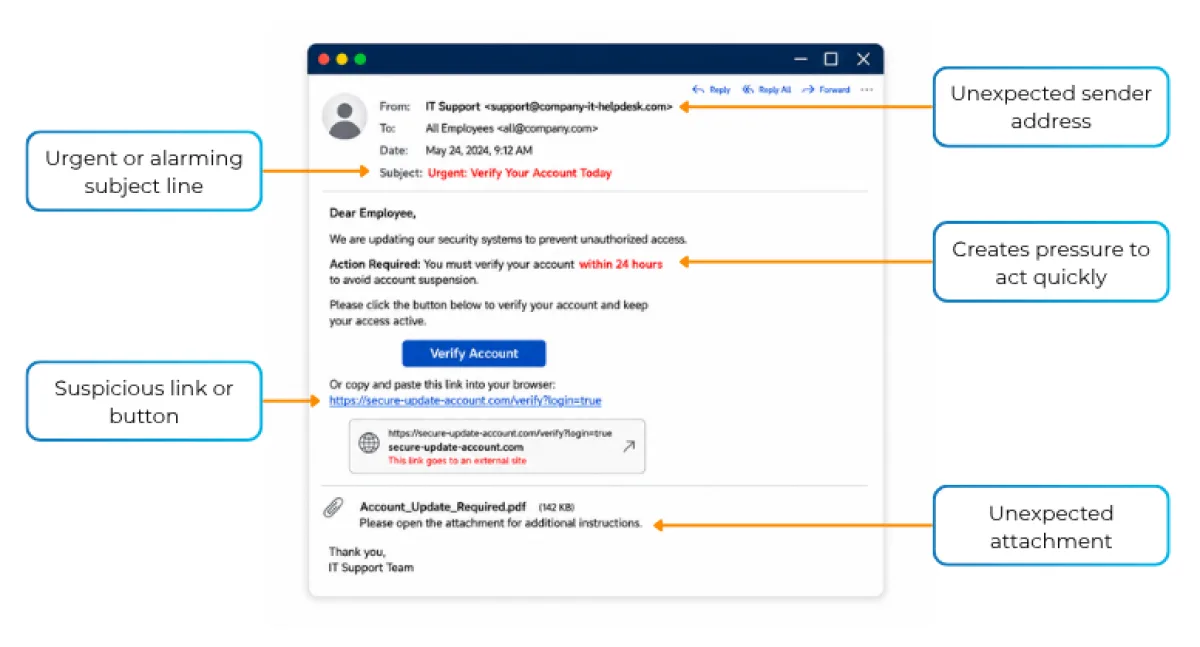Click the recipient All Employees <all@company.com>
This screenshot has height=647, width=1200.
coord(512,128)
